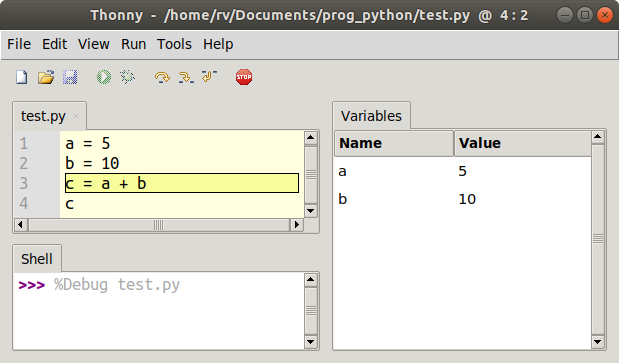Open the Run menu
The width and height of the screenshot is (619, 363).
tap(133, 44)
